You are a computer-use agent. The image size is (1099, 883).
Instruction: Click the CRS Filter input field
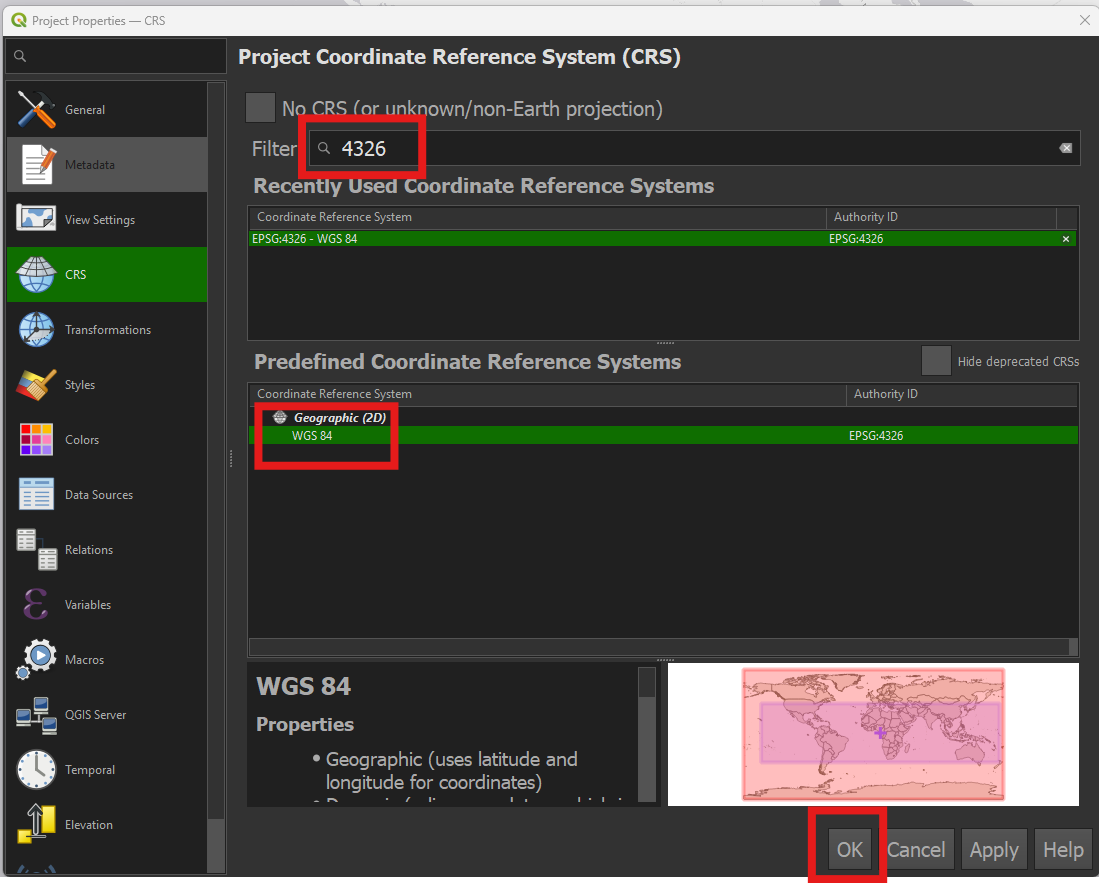pyautogui.click(x=694, y=148)
